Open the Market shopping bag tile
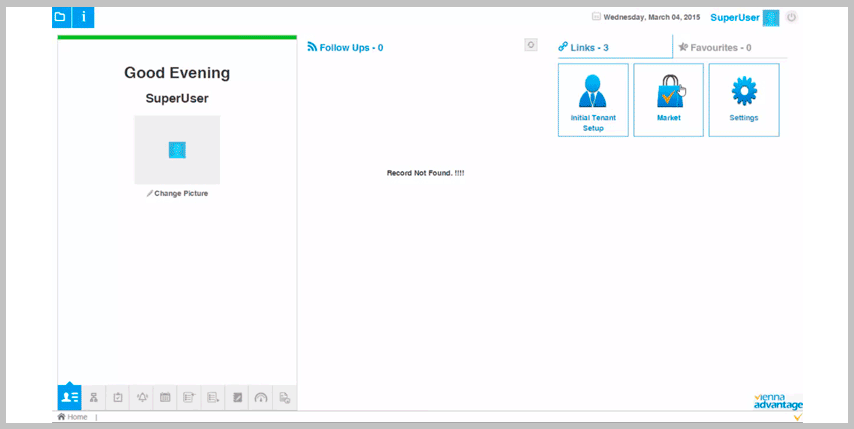Viewport: 854px width, 429px height. tap(668, 100)
